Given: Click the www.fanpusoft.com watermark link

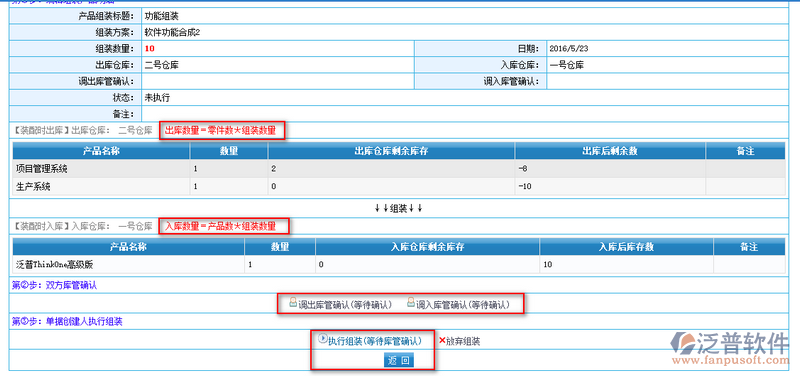Looking at the screenshot, I should pyautogui.click(x=731, y=360).
